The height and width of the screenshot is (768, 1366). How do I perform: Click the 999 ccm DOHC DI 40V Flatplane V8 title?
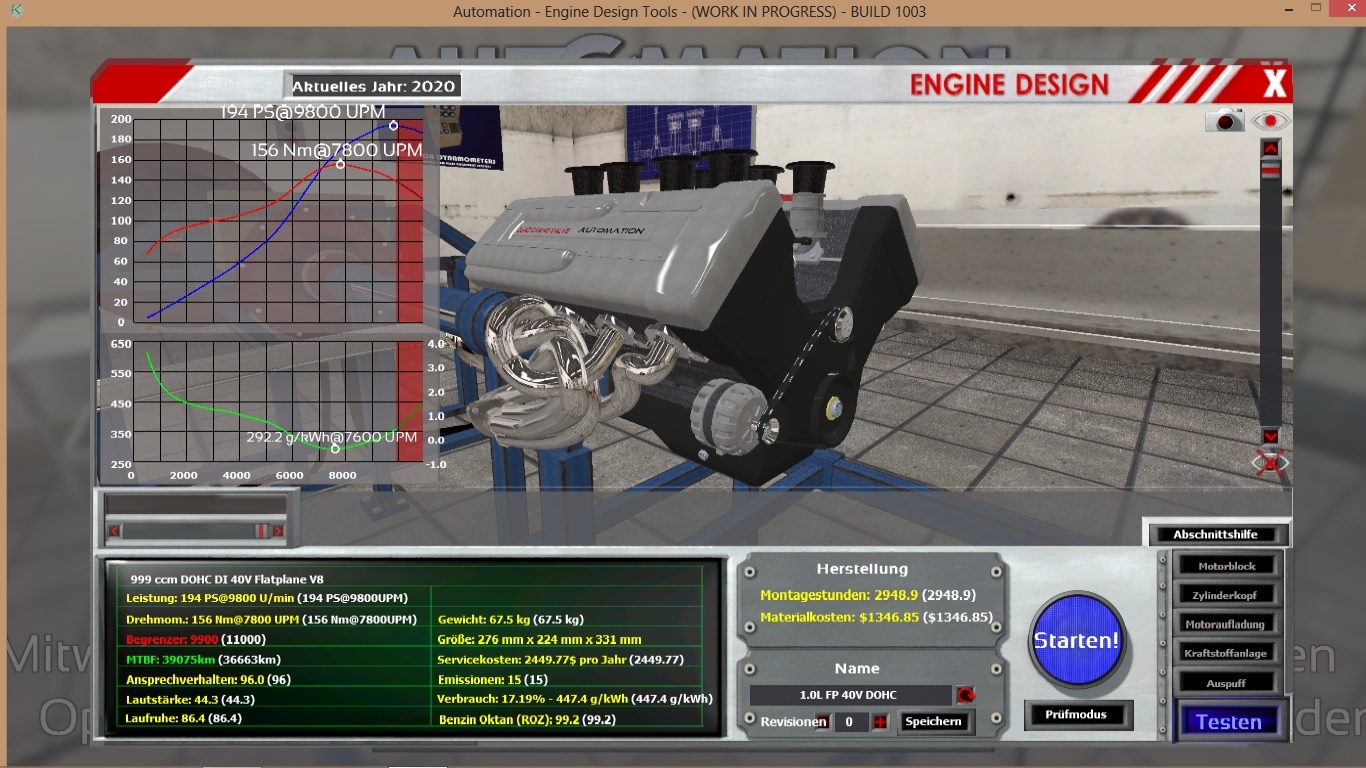(227, 579)
